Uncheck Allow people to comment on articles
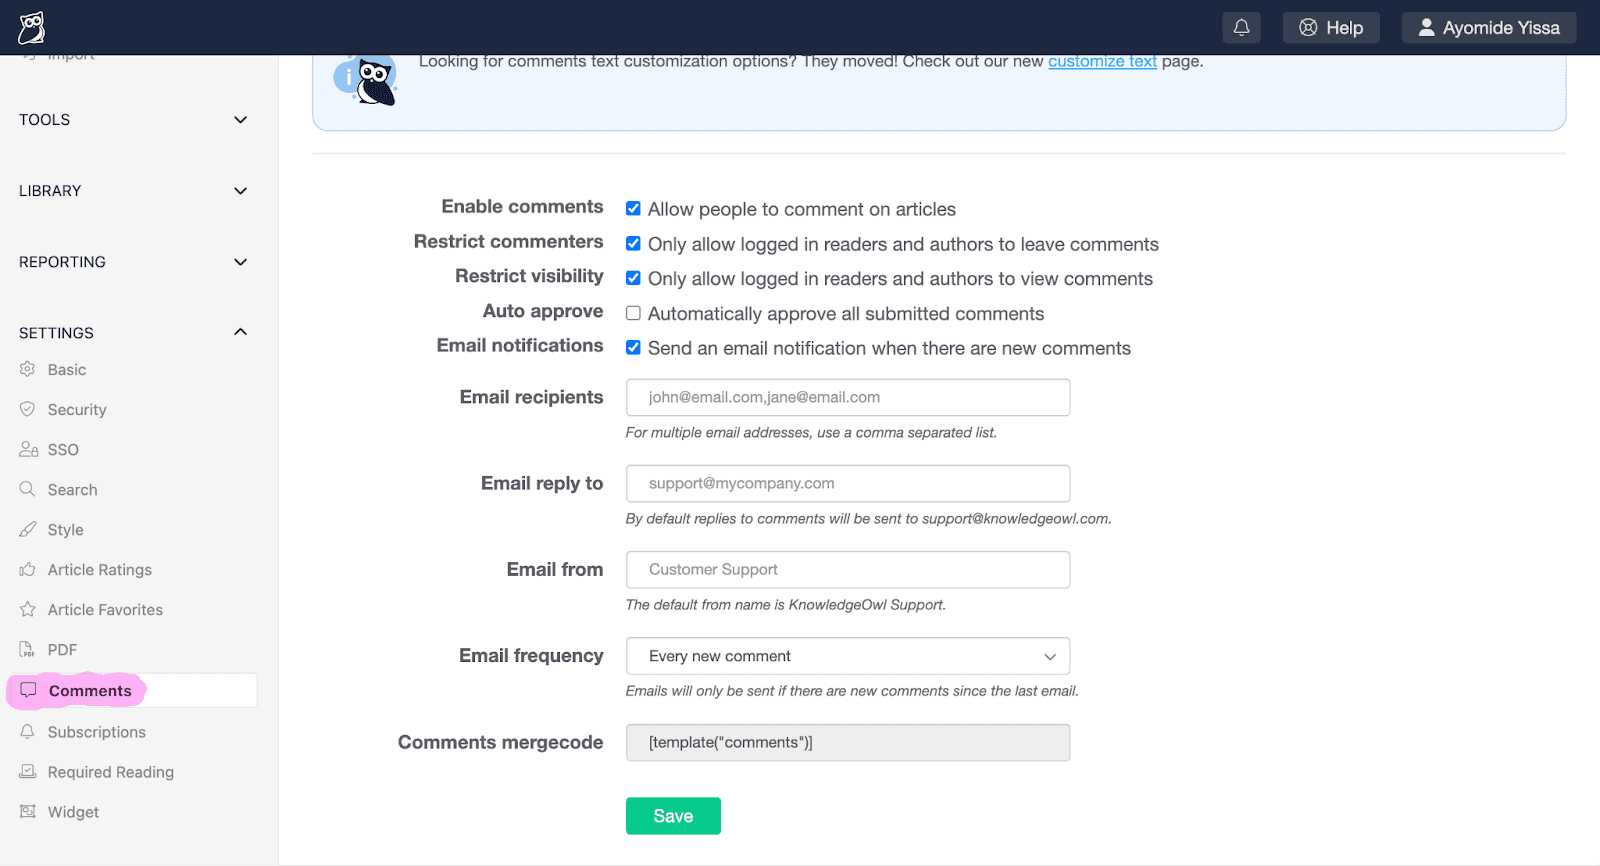The image size is (1600, 866). coord(633,208)
